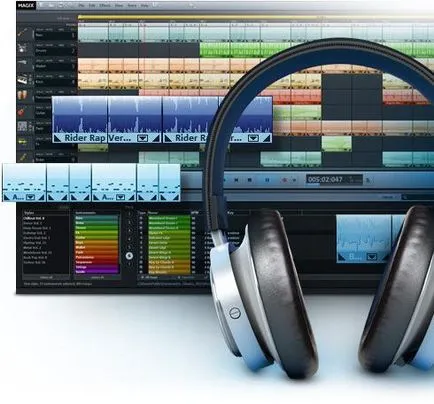Image resolution: width=434 pixels, height=404 pixels.
Task: Select the MAGIX logo in title bar
Action: [x=26, y=5]
